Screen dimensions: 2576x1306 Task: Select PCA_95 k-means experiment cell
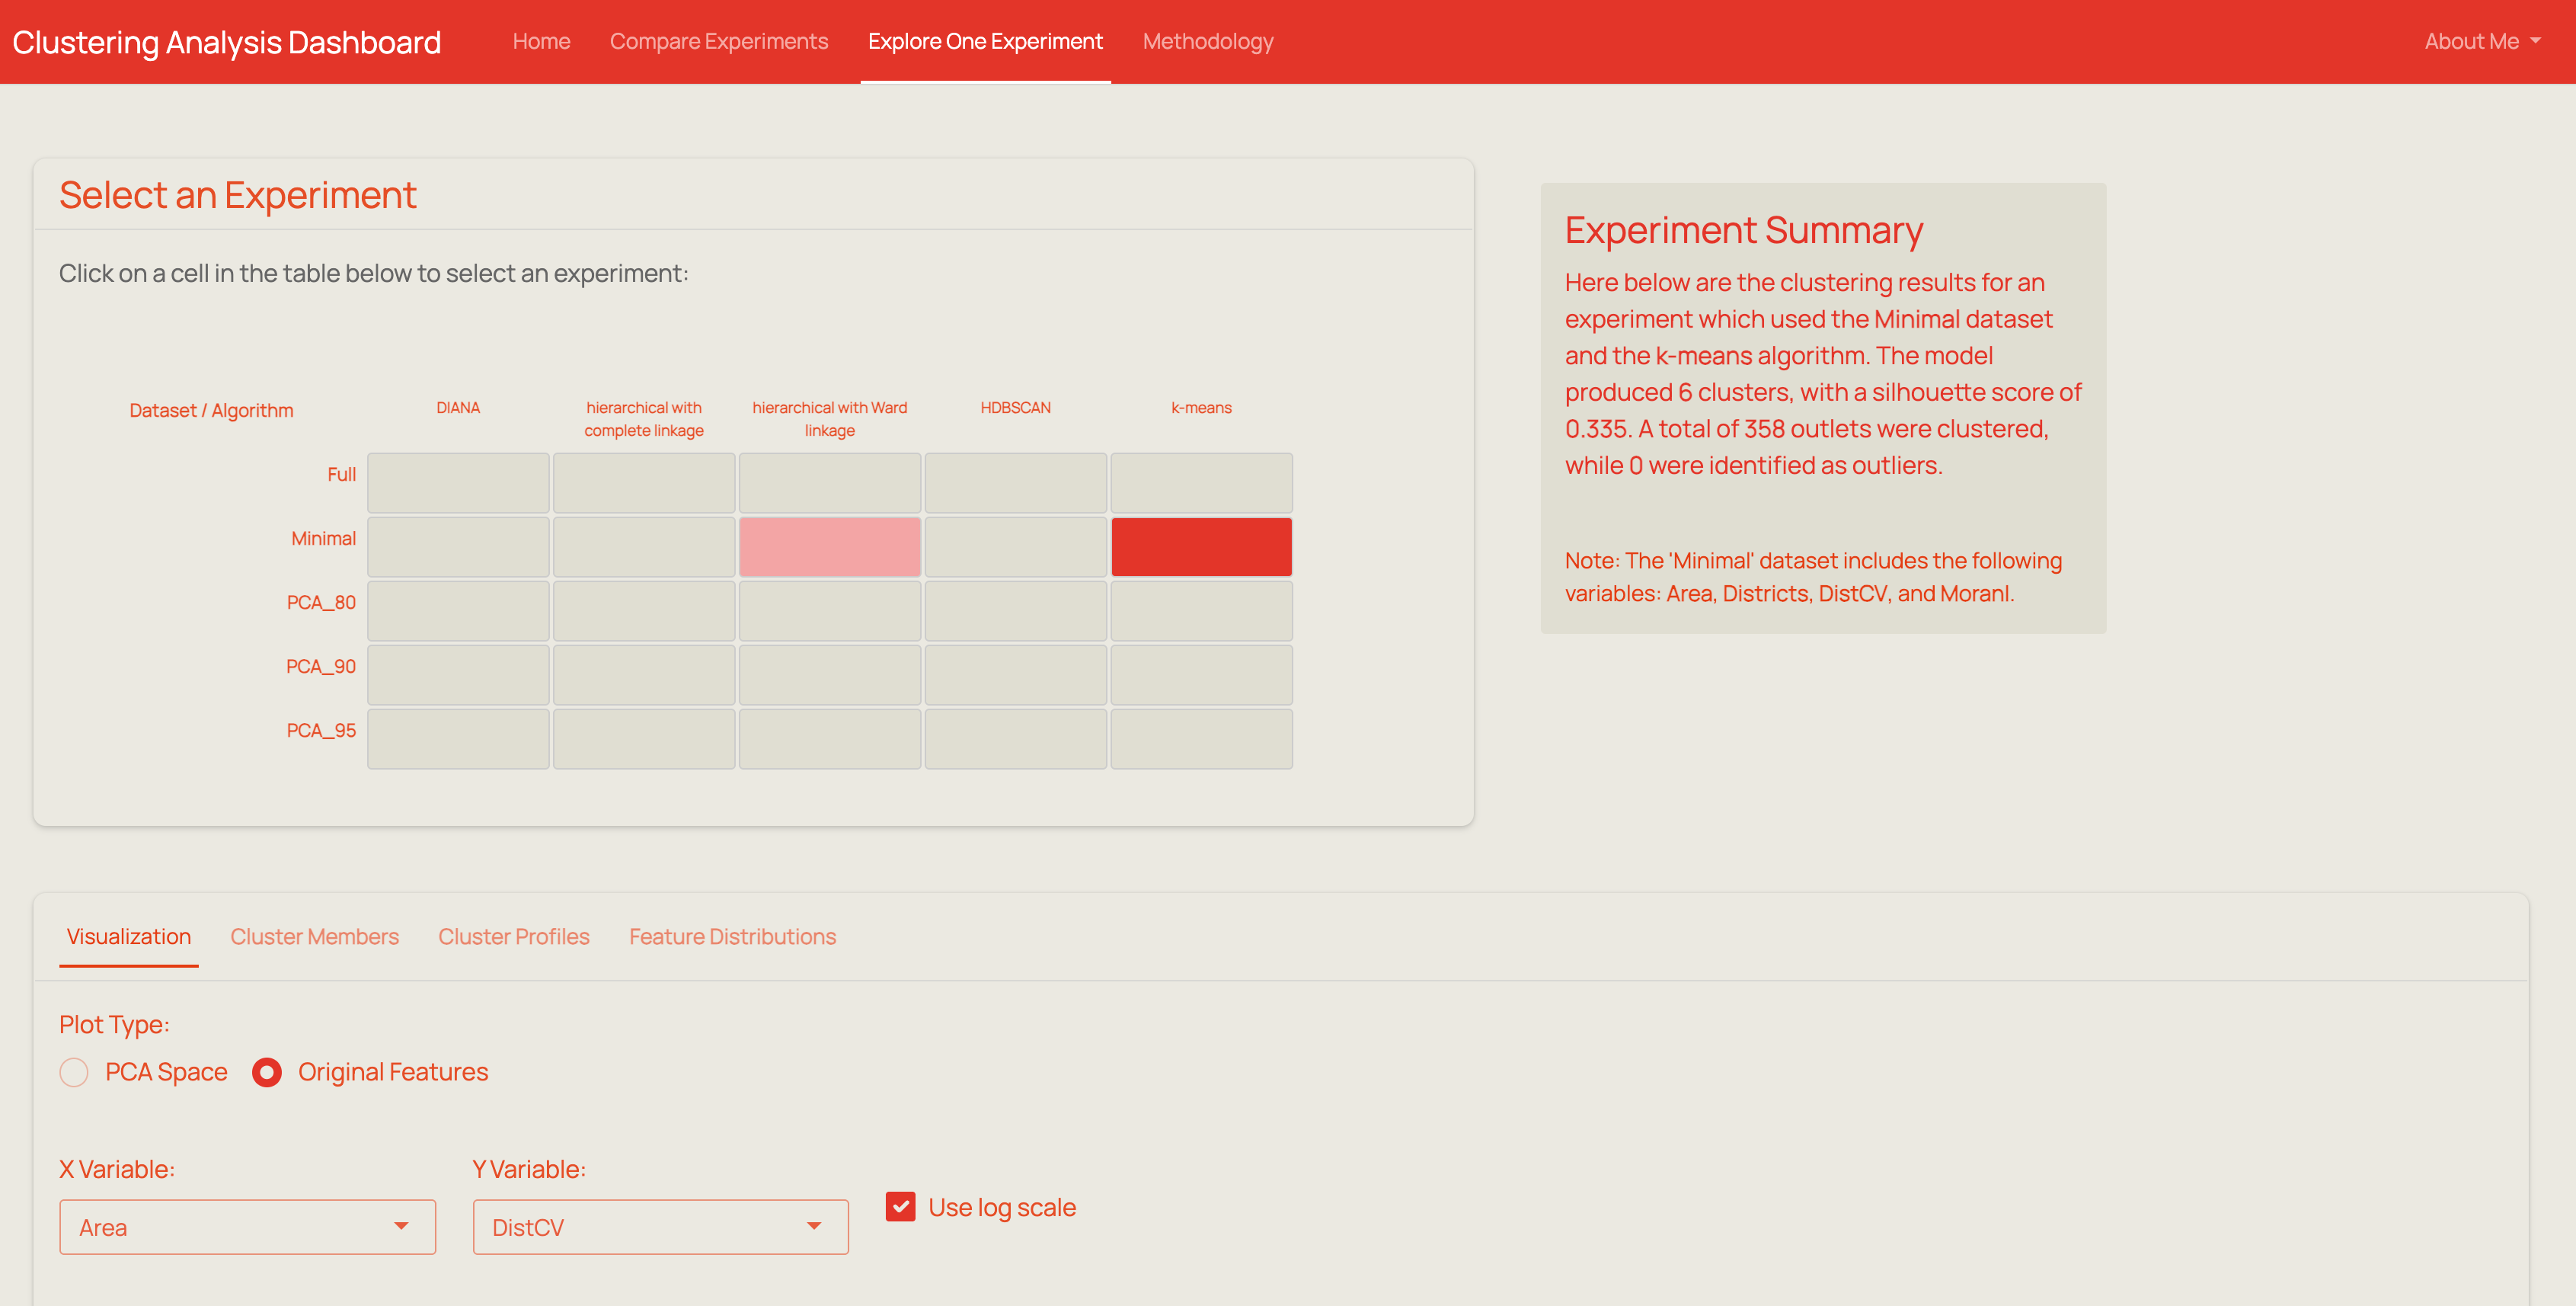tap(1201, 739)
